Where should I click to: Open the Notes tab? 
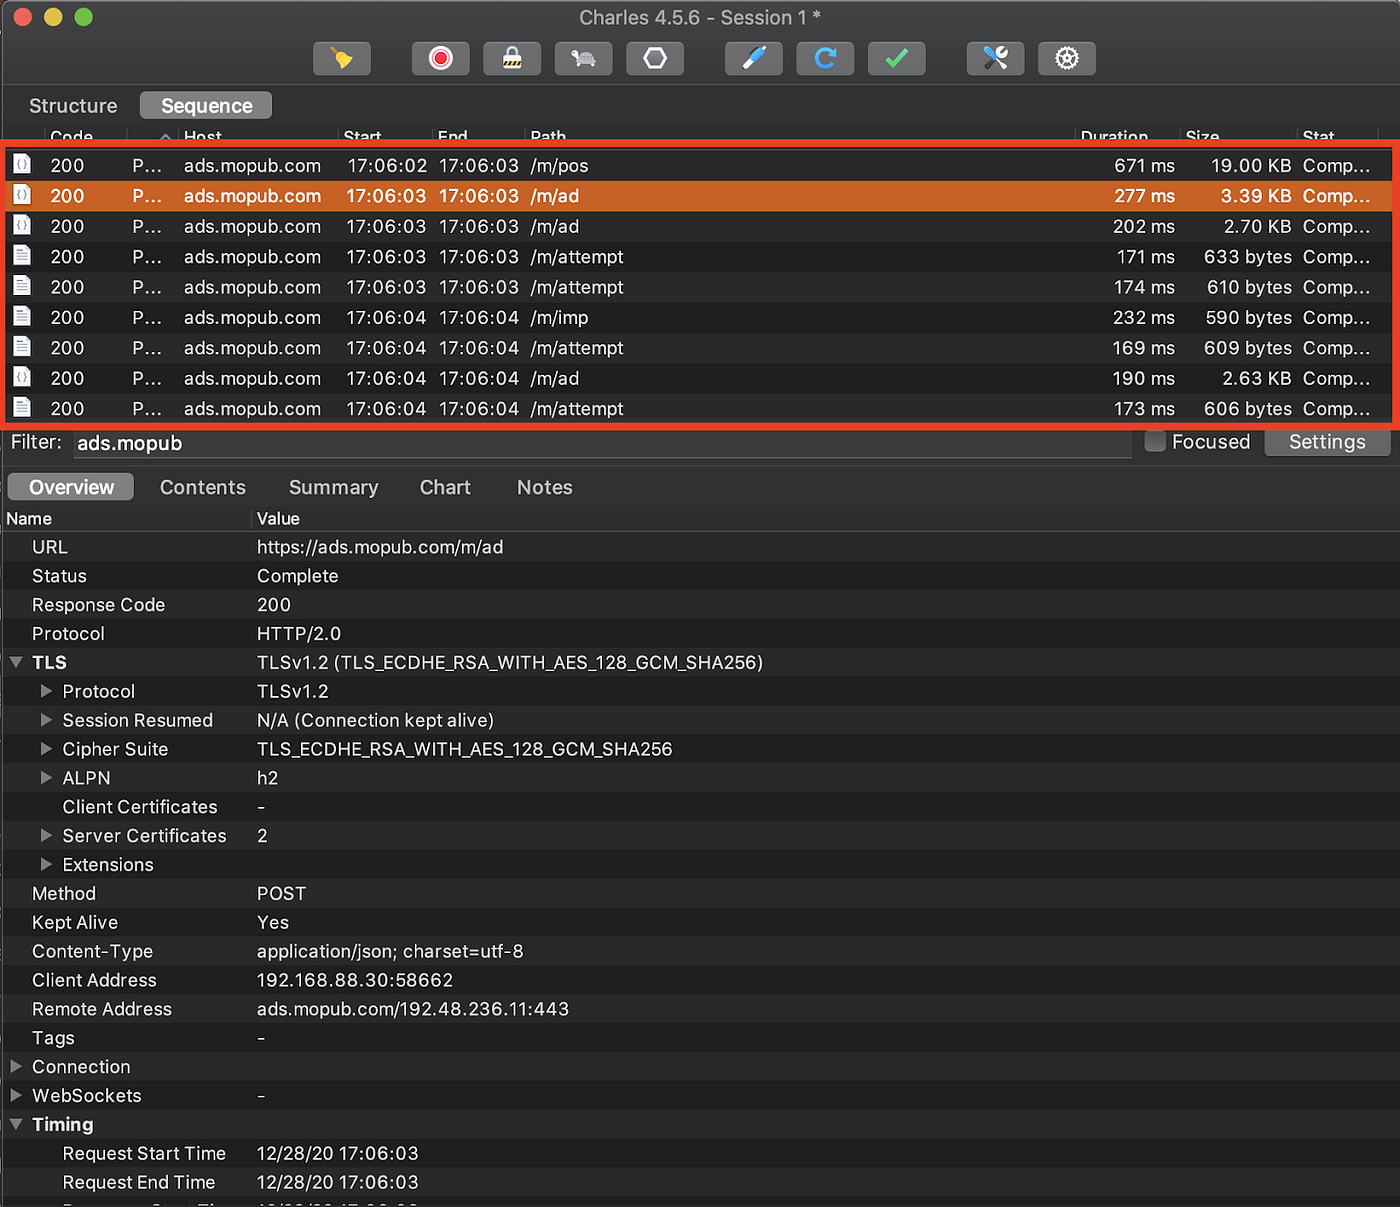pos(545,487)
